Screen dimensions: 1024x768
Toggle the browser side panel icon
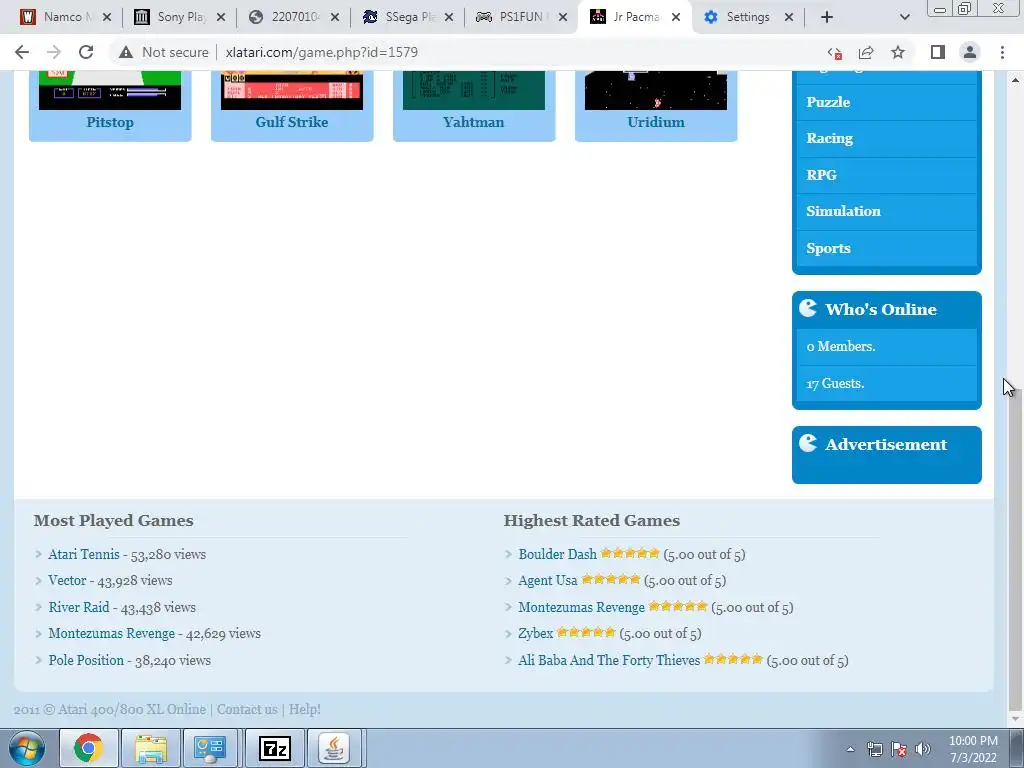click(938, 52)
